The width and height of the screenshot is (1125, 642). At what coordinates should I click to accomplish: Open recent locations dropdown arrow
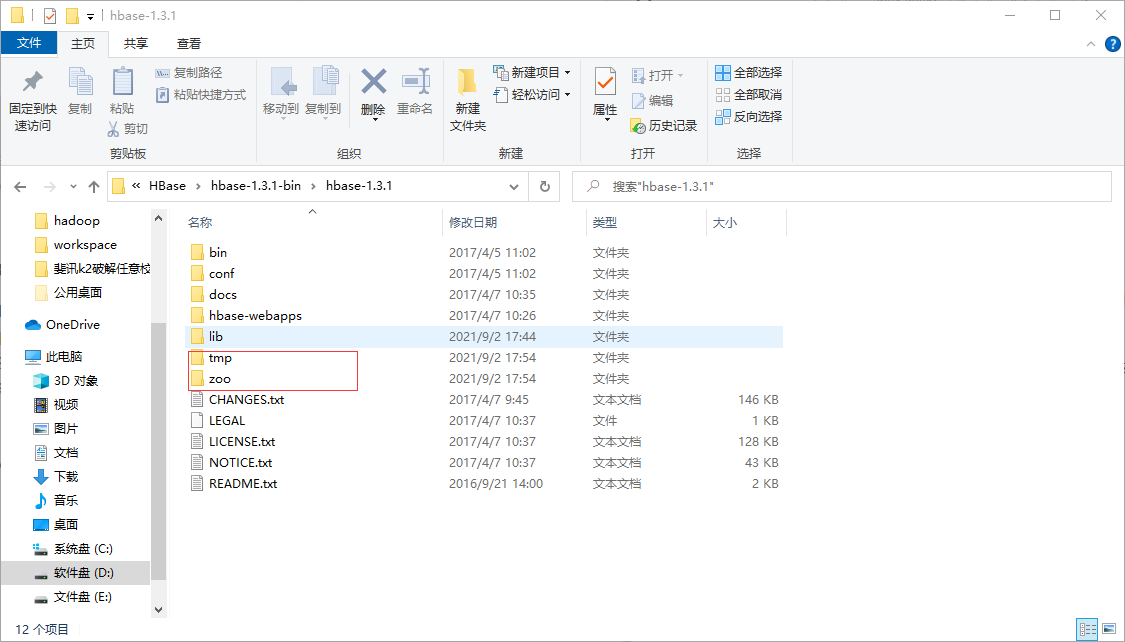pyautogui.click(x=73, y=187)
